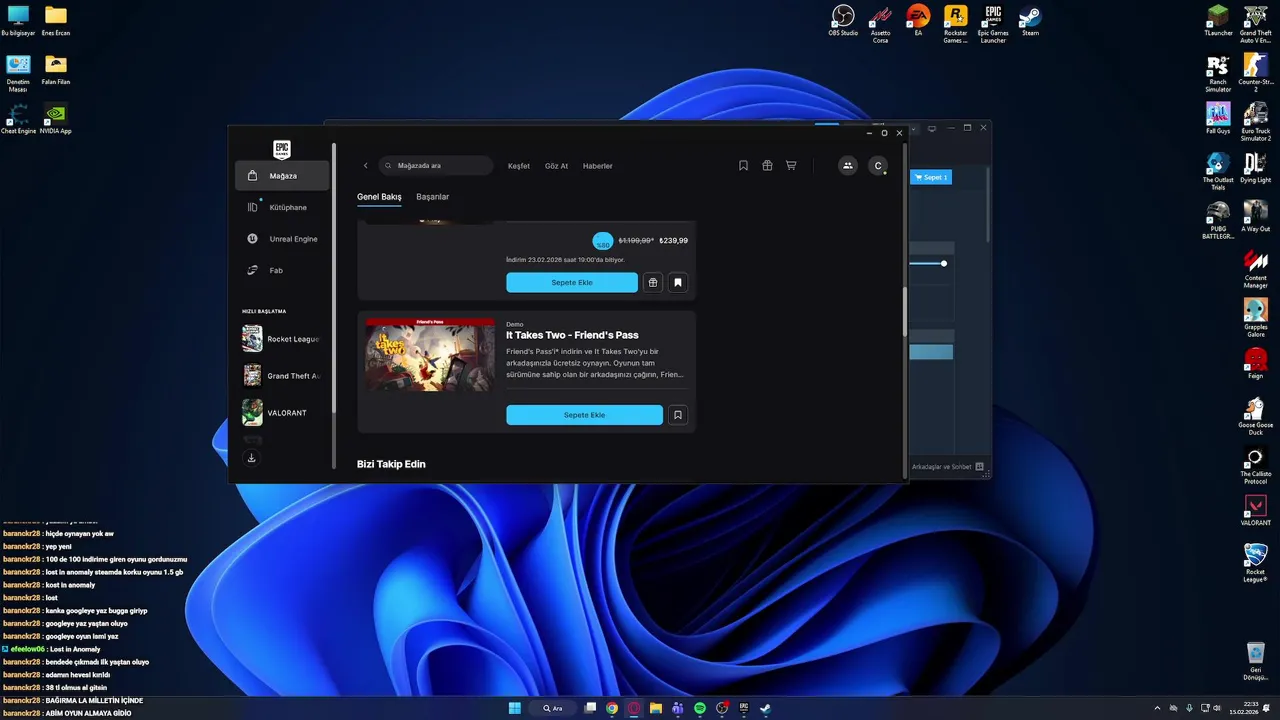The width and height of the screenshot is (1280, 720).
Task: Open Content Manager desktop shortcut
Action: (x=1255, y=269)
